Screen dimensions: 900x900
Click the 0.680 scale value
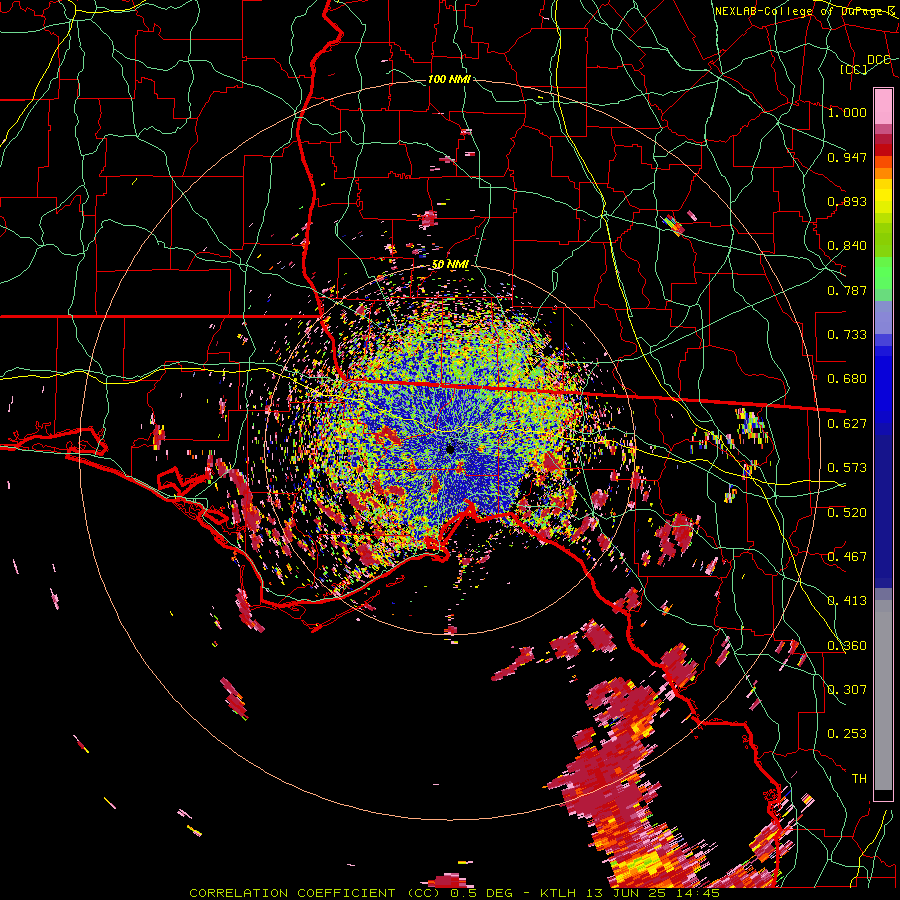click(x=847, y=379)
